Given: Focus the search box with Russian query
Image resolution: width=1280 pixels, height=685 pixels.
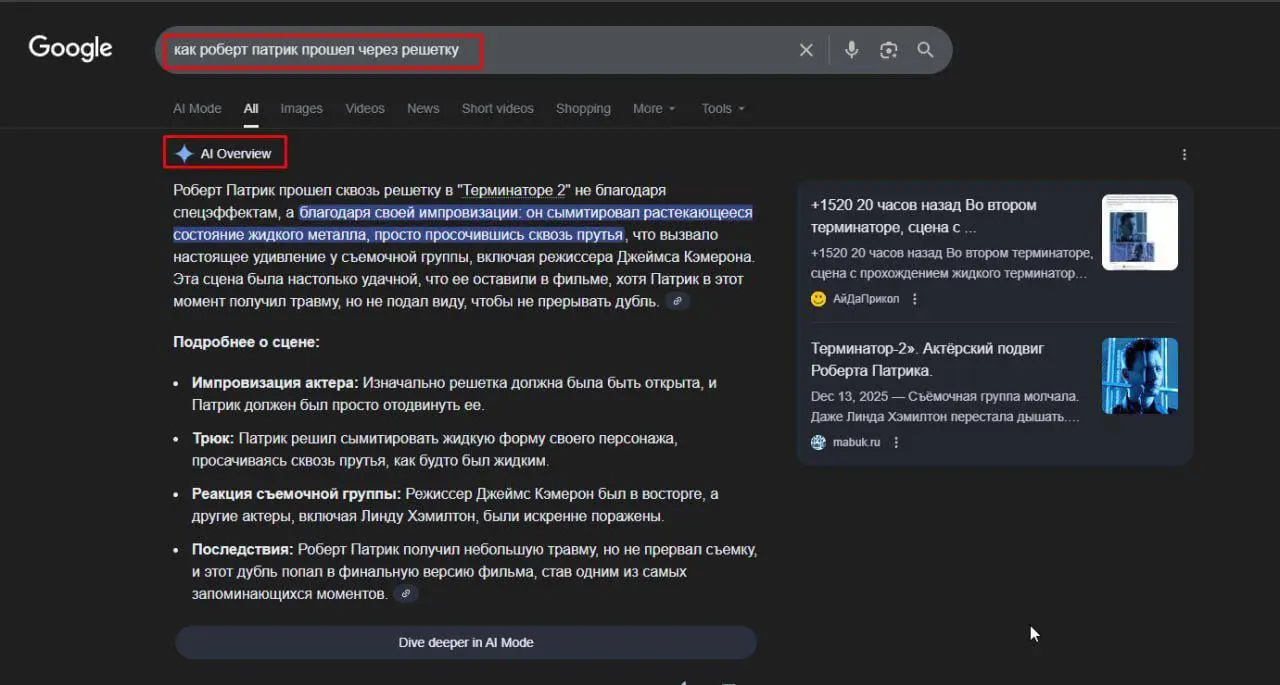Looking at the screenshot, I should [480, 50].
